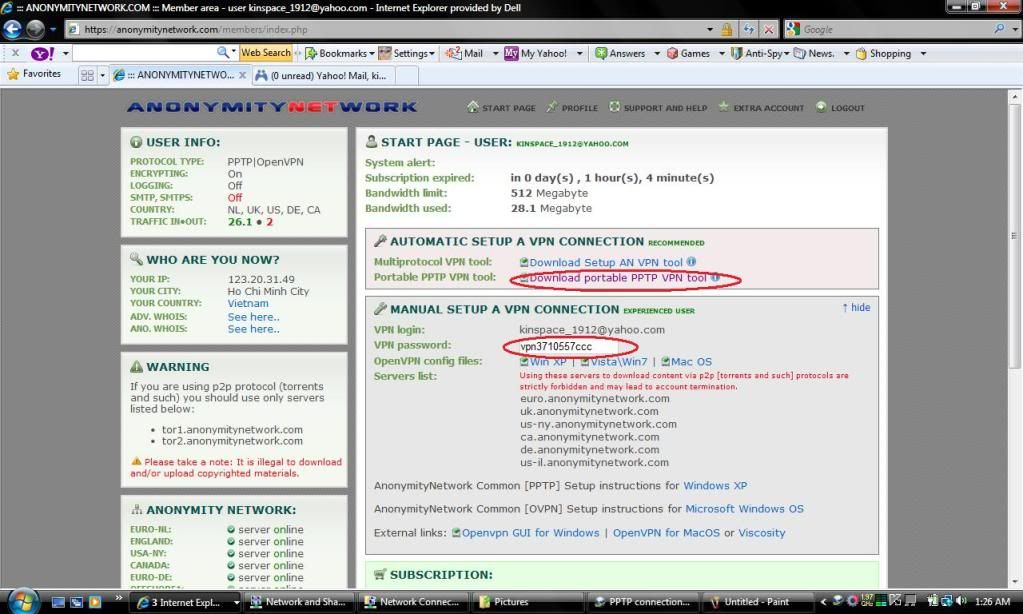Viewport: 1023px width, 614px height.
Task: Click the VPN password field
Action: [568, 346]
